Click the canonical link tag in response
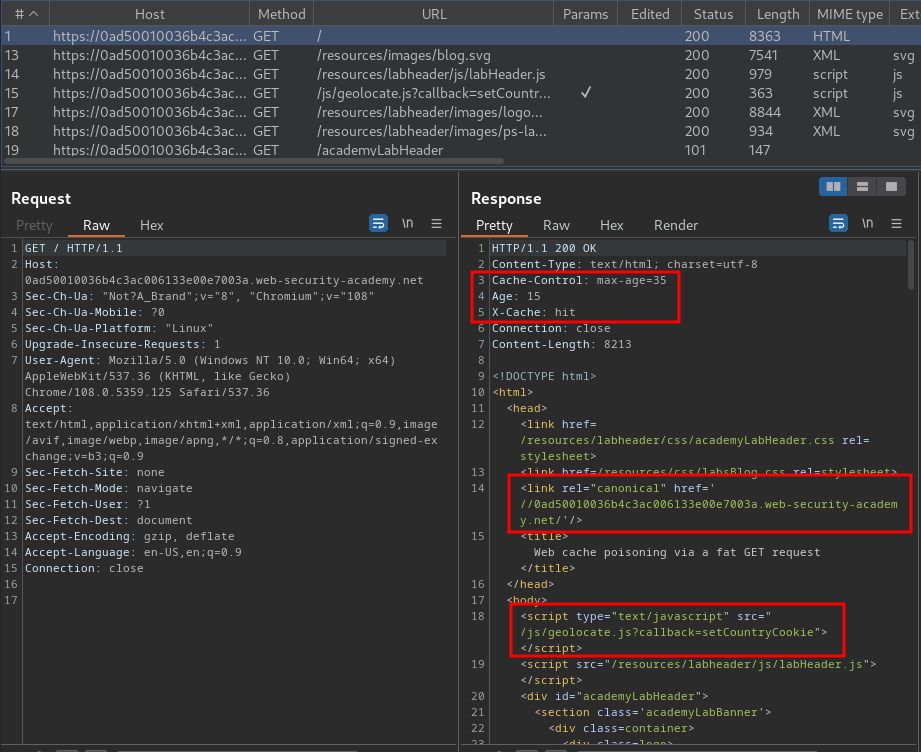 709,504
